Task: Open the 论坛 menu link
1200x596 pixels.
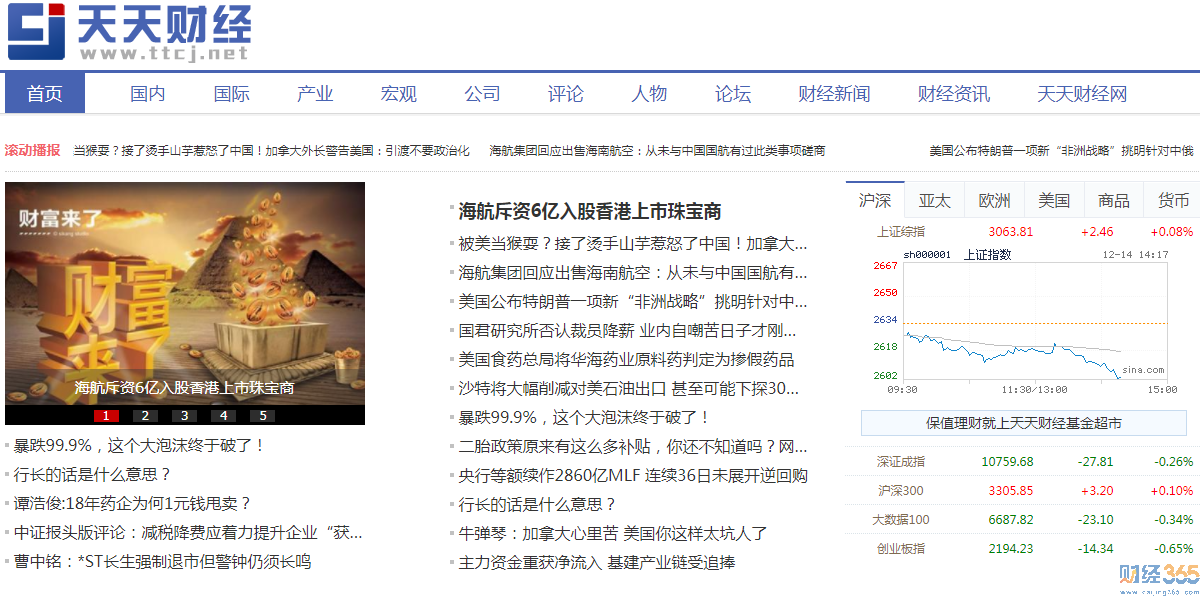Action: (x=733, y=94)
